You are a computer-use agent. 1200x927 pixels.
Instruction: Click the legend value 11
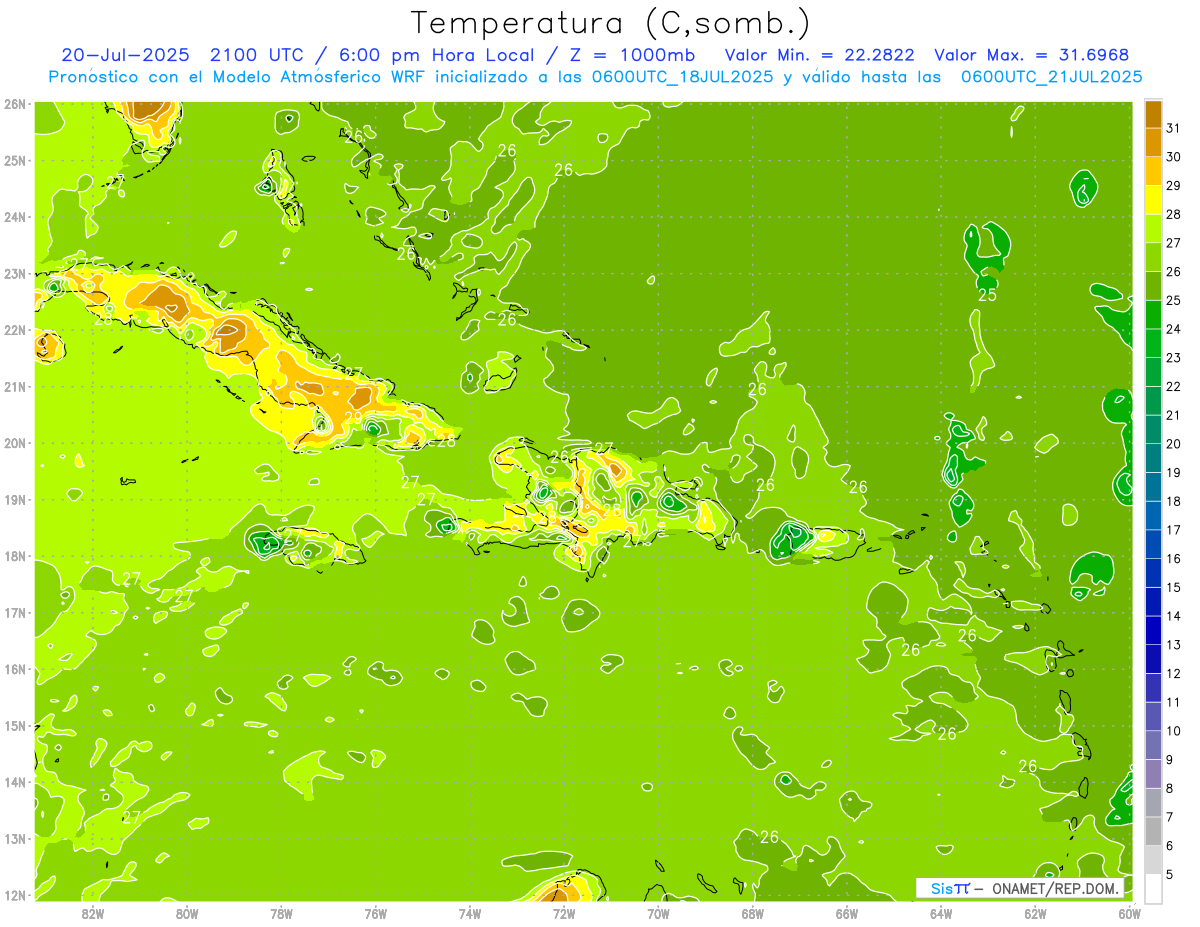click(1174, 702)
